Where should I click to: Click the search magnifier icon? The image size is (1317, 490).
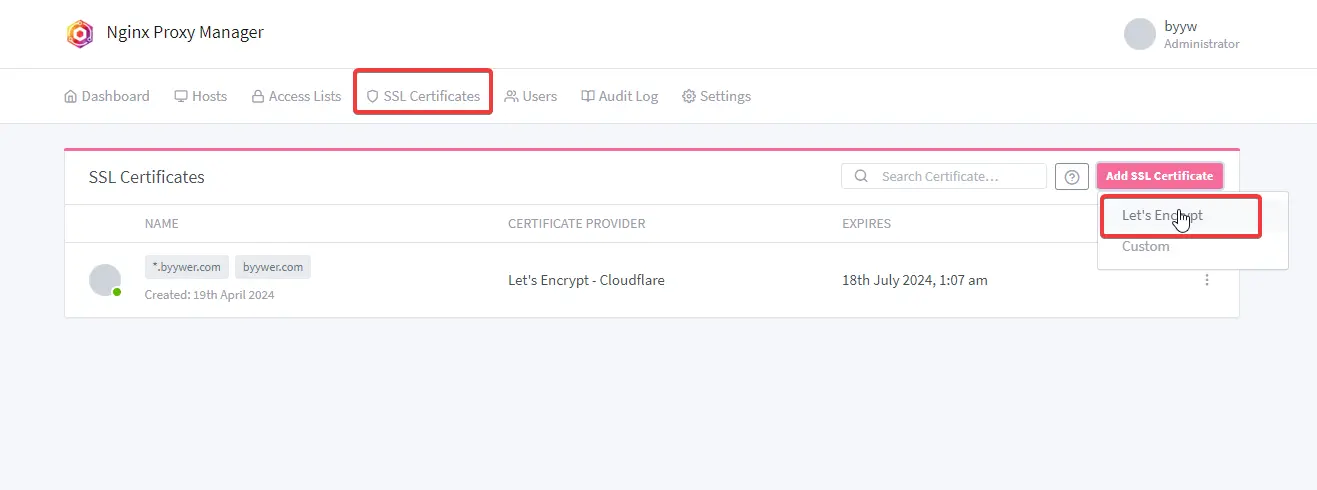861,176
